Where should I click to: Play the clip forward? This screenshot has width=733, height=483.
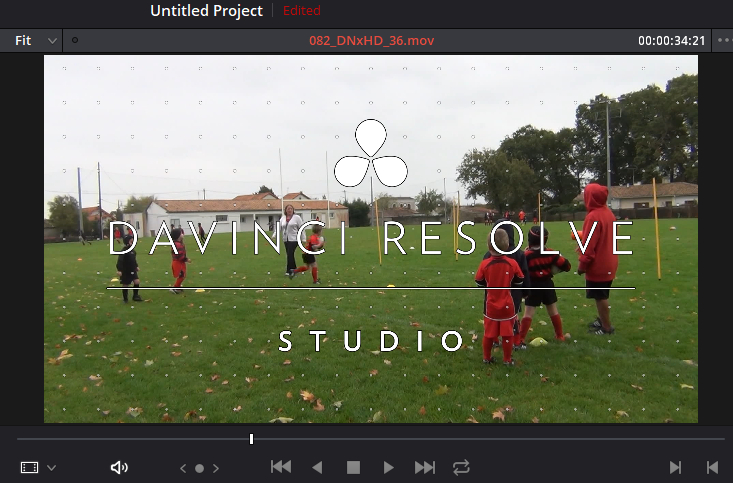point(388,467)
